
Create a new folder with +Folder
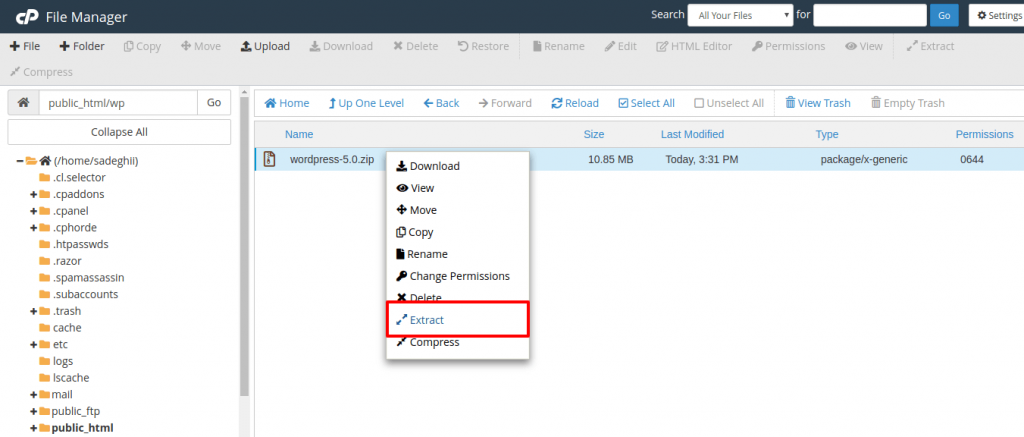pyautogui.click(x=82, y=46)
